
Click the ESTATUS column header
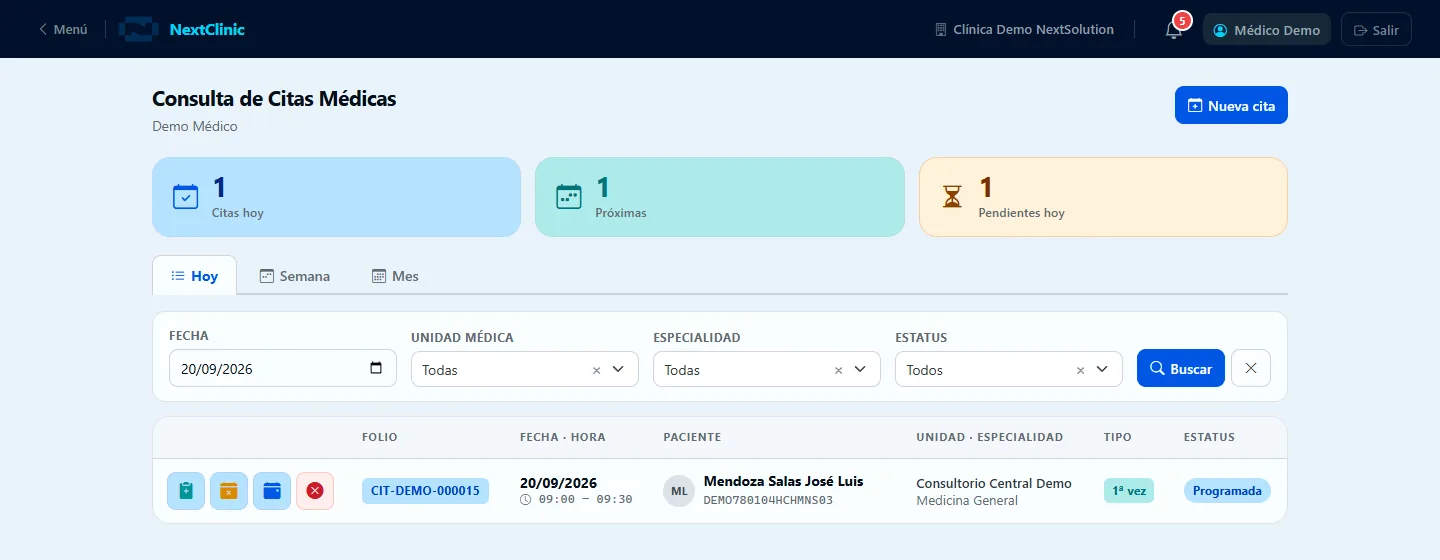click(x=1209, y=437)
